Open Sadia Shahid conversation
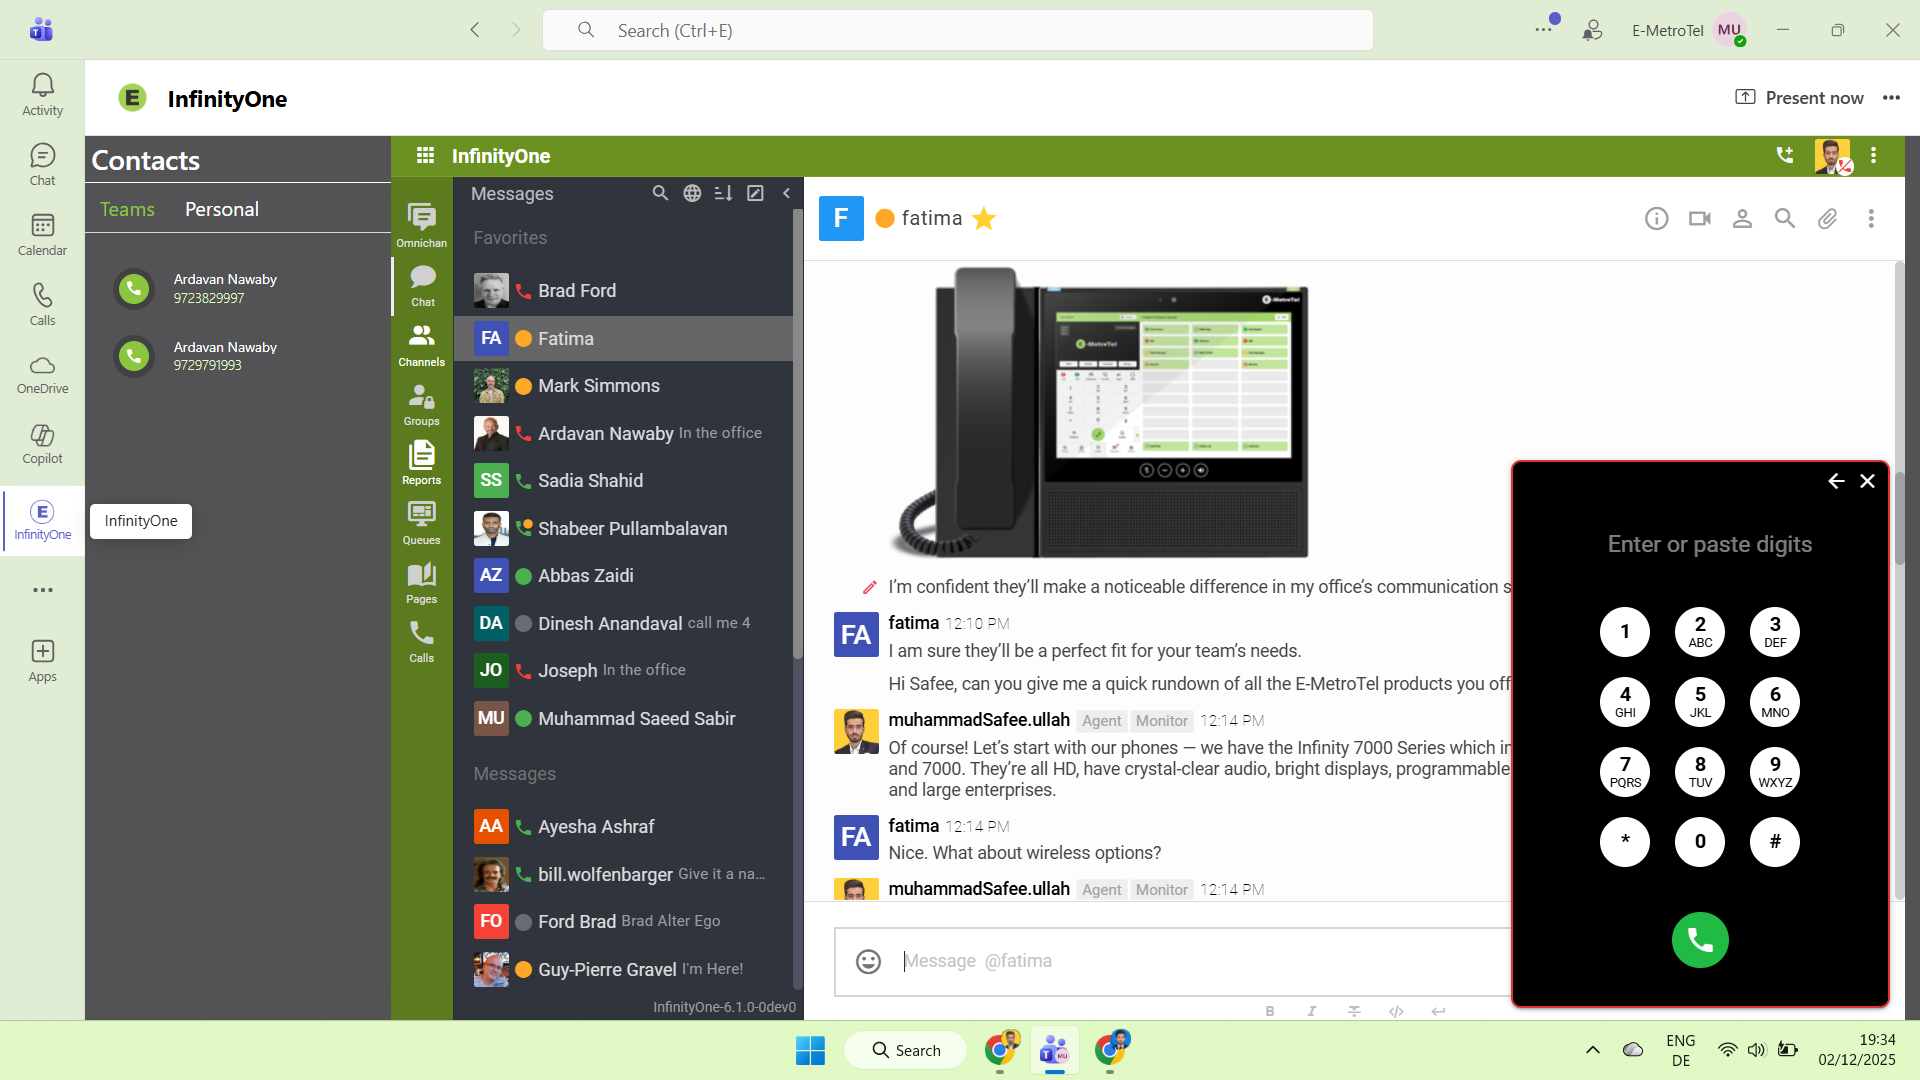 [623, 481]
